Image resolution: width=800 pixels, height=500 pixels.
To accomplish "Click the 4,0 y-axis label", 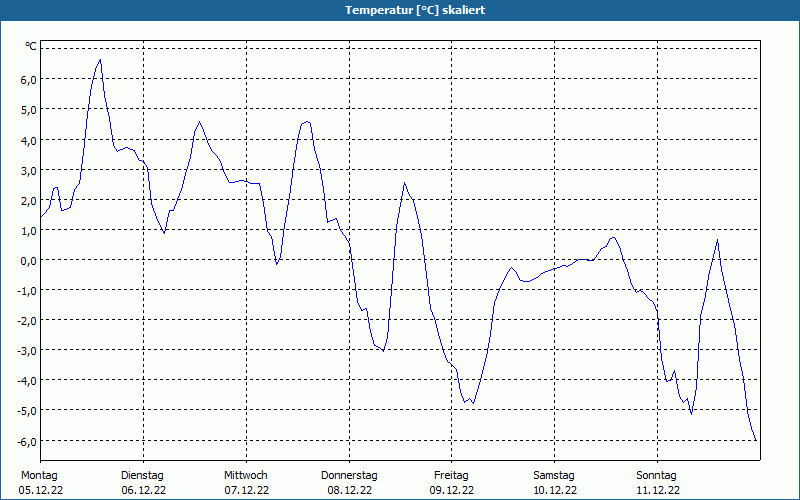I will coord(29,139).
